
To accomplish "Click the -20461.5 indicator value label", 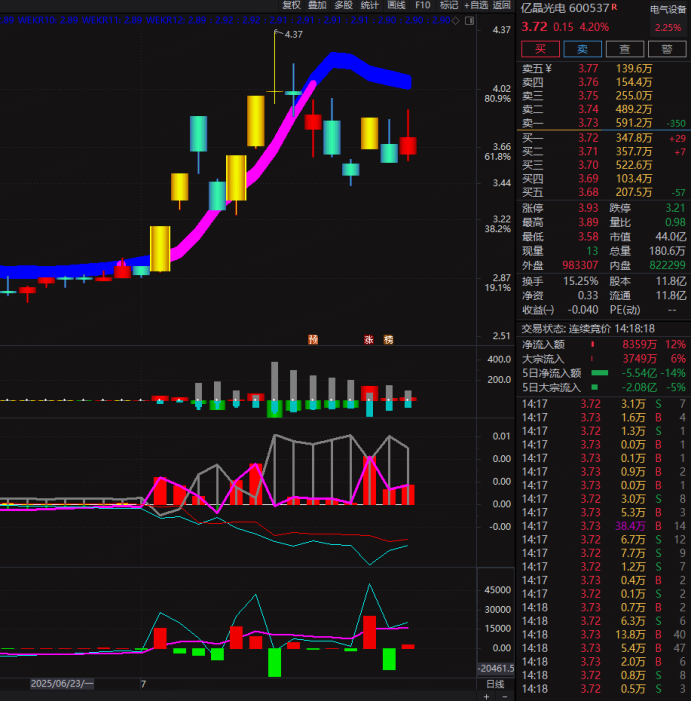I will (496, 669).
